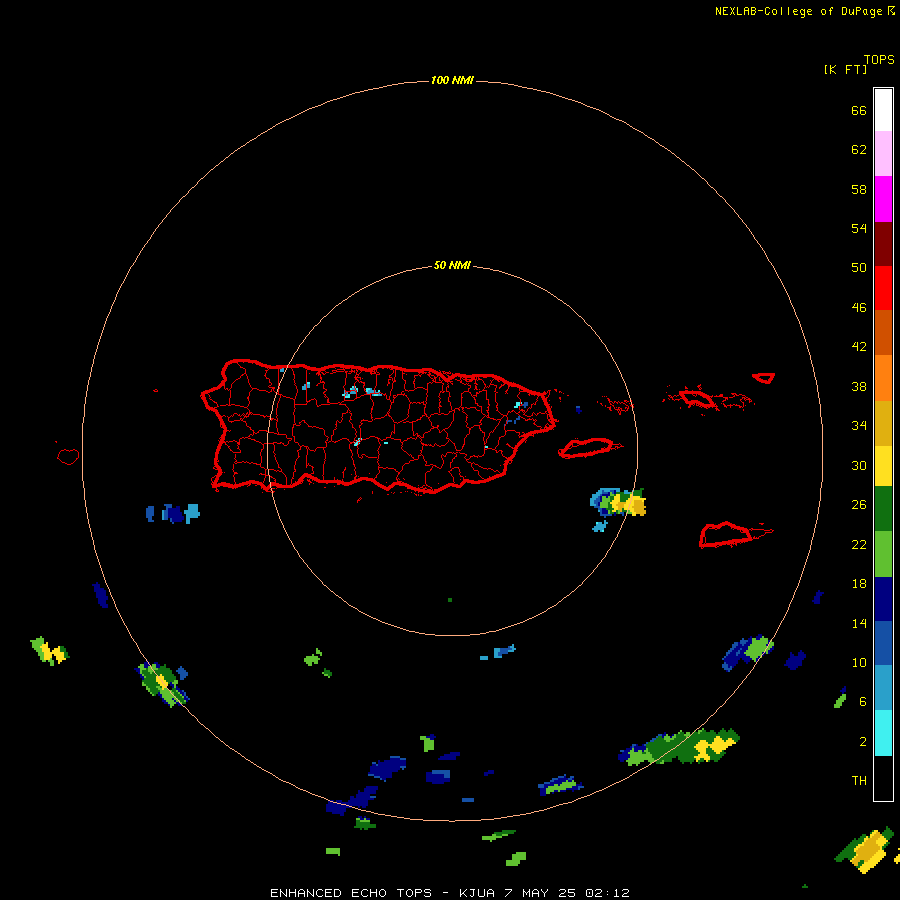Click the yellow echo cell south of Vieques
This screenshot has width=900, height=900.
tap(619, 502)
